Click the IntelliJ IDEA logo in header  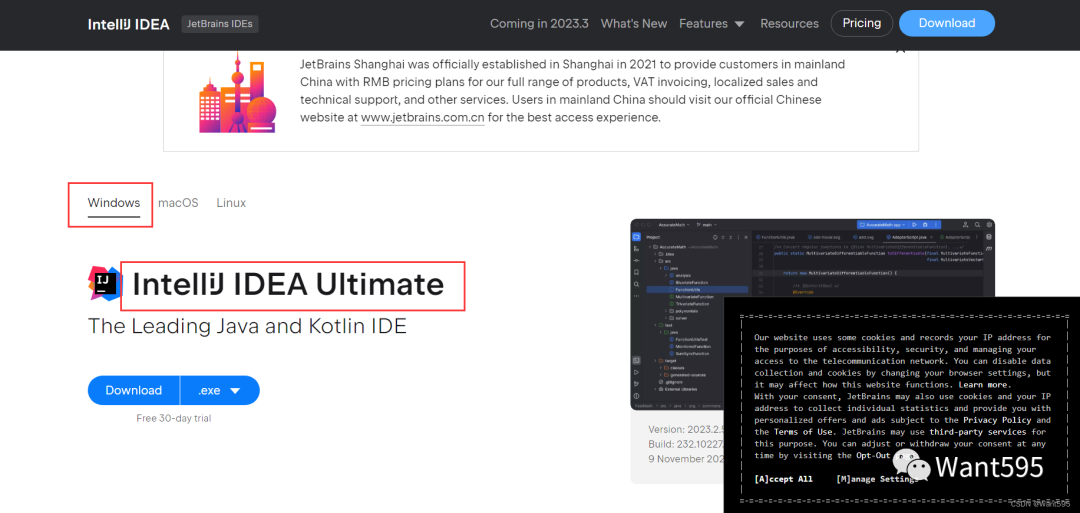(x=129, y=24)
